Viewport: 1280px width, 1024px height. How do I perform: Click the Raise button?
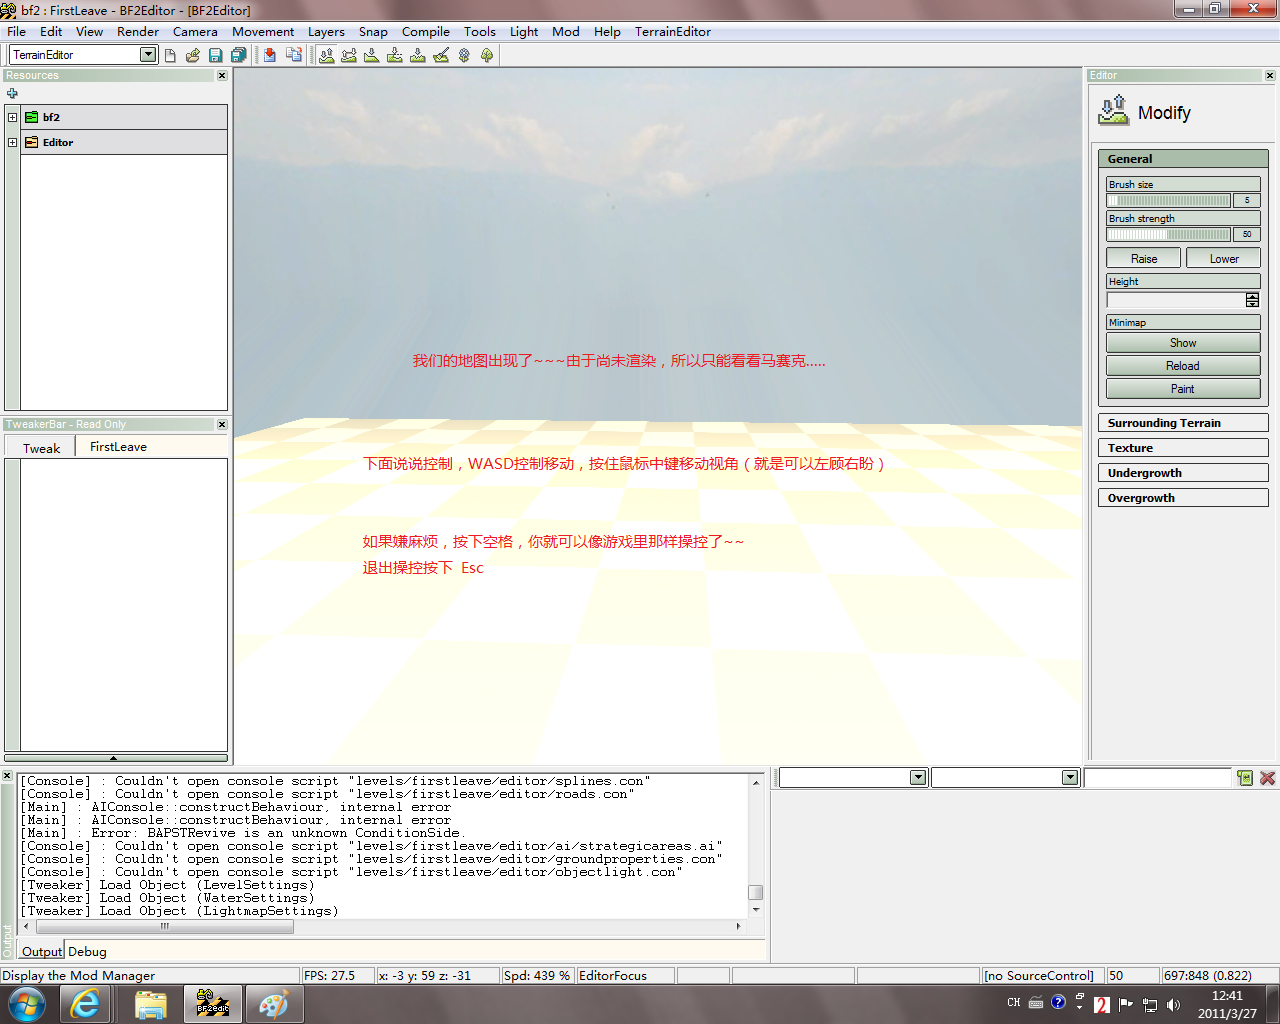pyautogui.click(x=1144, y=258)
